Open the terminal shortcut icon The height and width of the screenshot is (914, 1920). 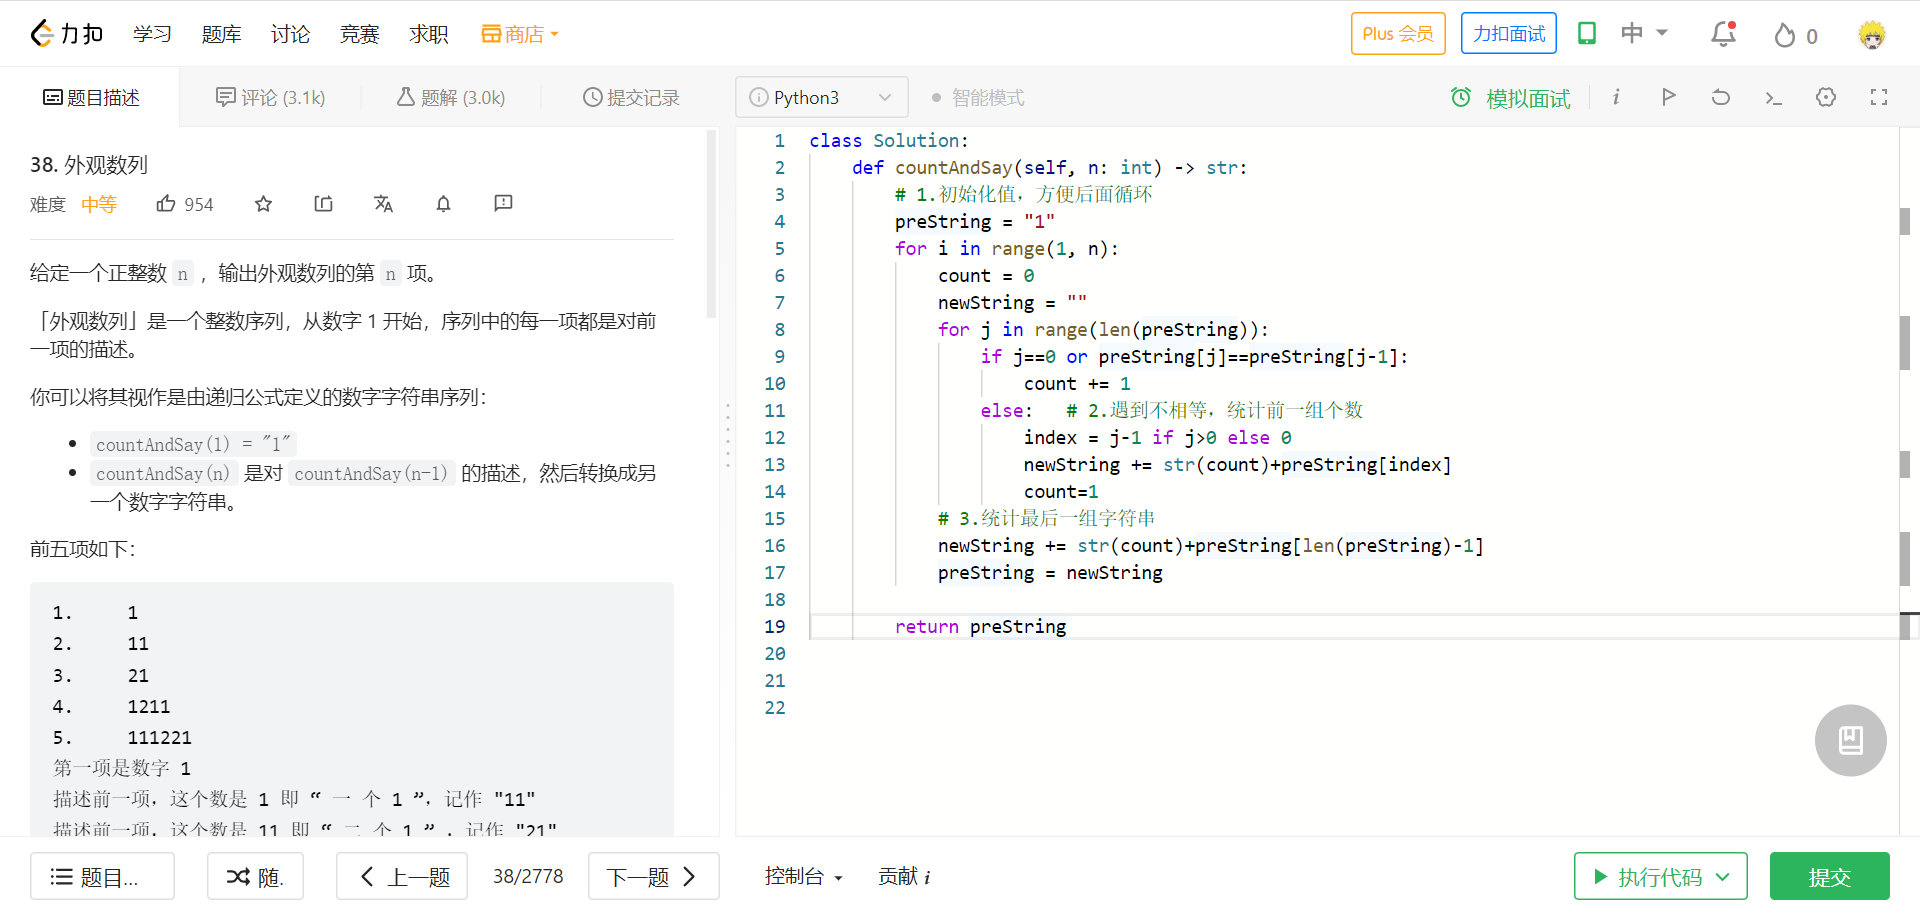(1773, 98)
